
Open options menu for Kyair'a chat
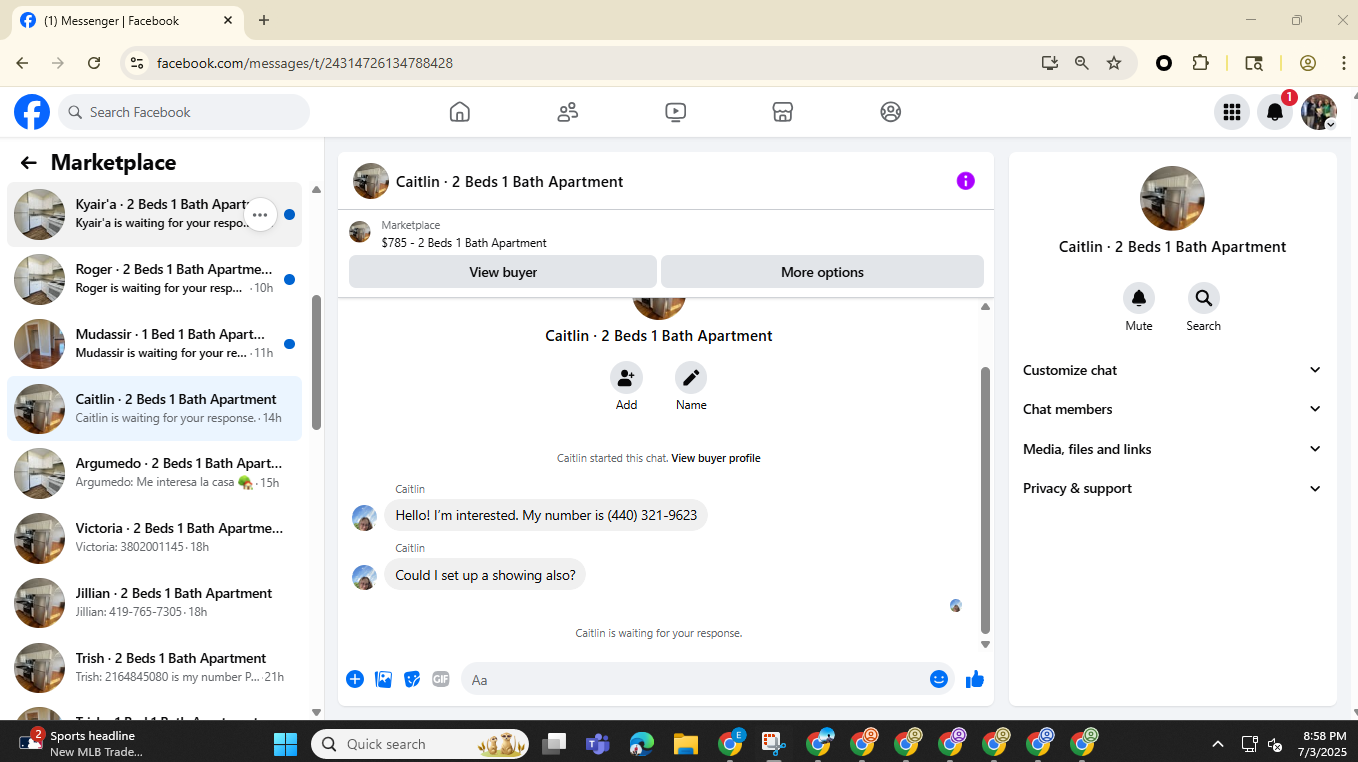point(260,214)
